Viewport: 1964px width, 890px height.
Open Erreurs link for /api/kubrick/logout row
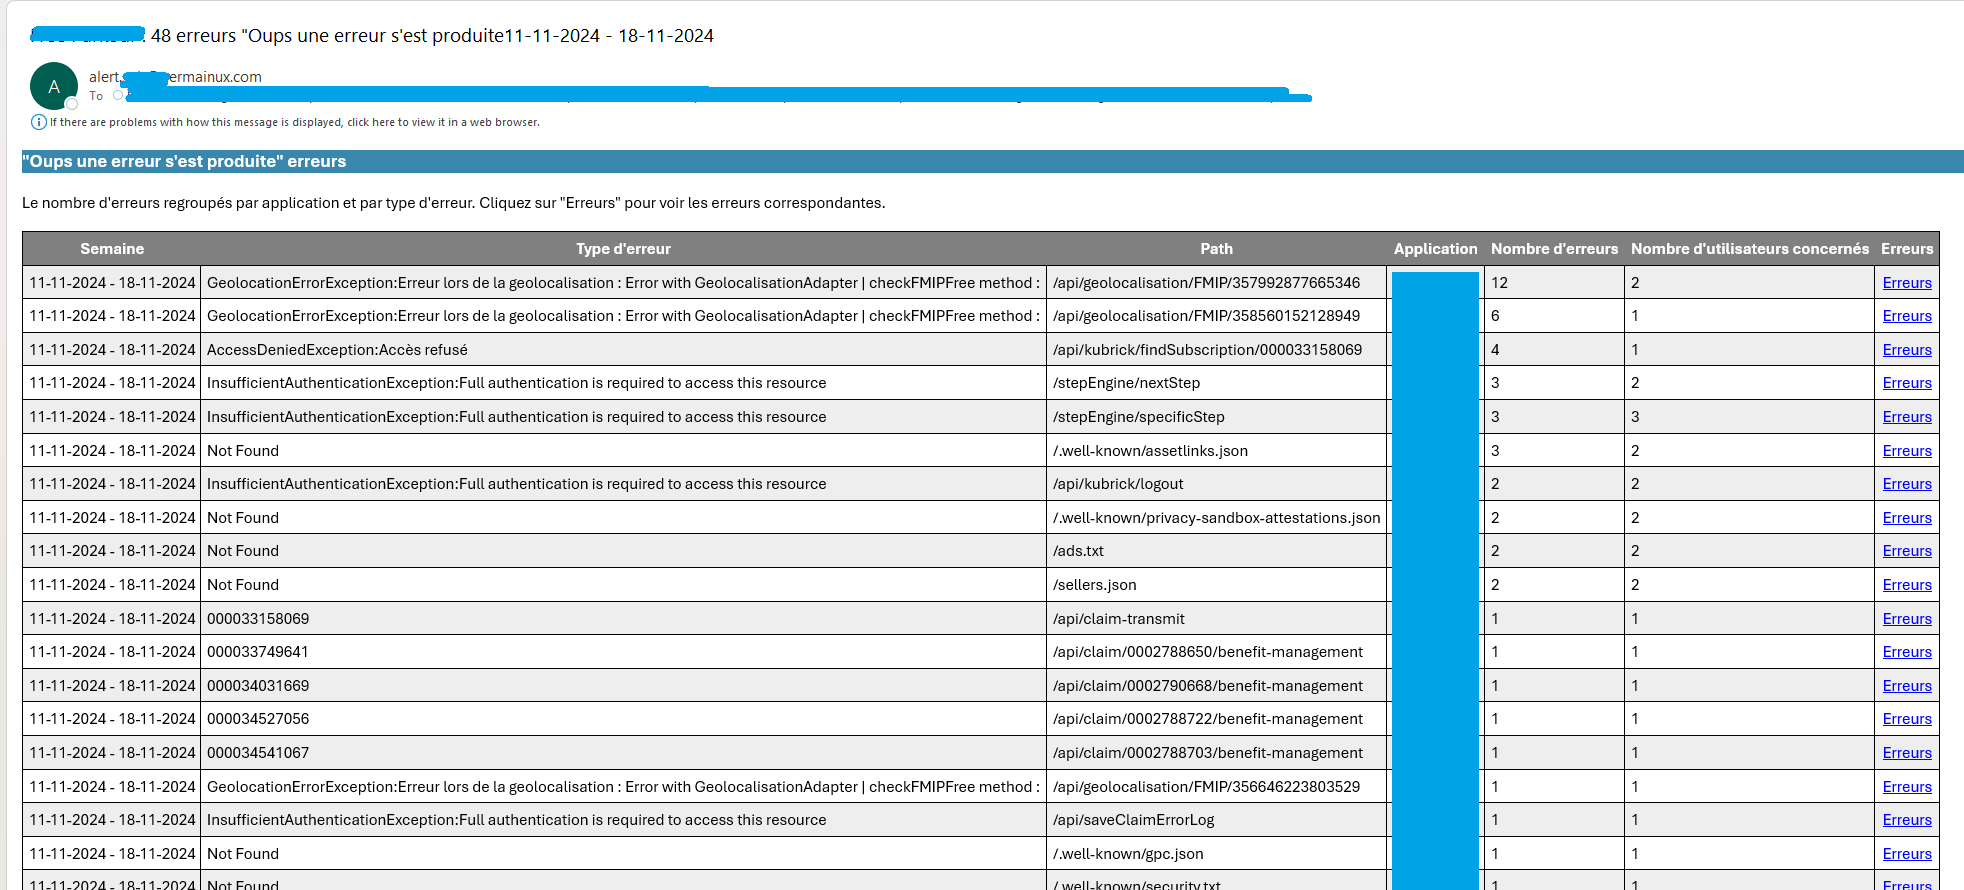pos(1906,484)
